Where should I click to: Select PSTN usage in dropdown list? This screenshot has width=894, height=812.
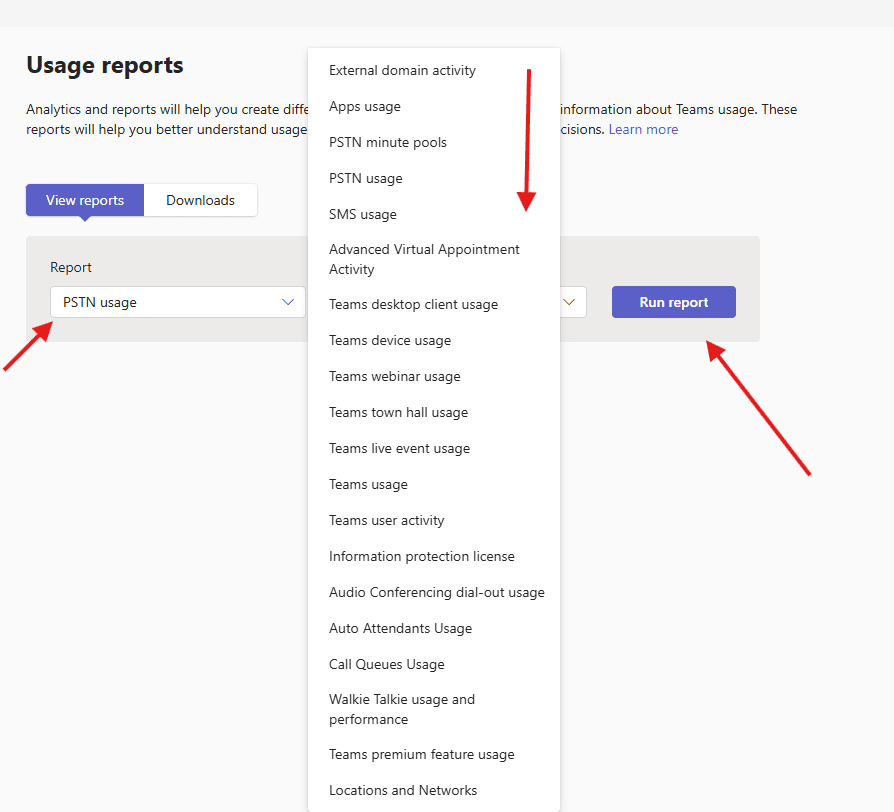click(x=366, y=179)
